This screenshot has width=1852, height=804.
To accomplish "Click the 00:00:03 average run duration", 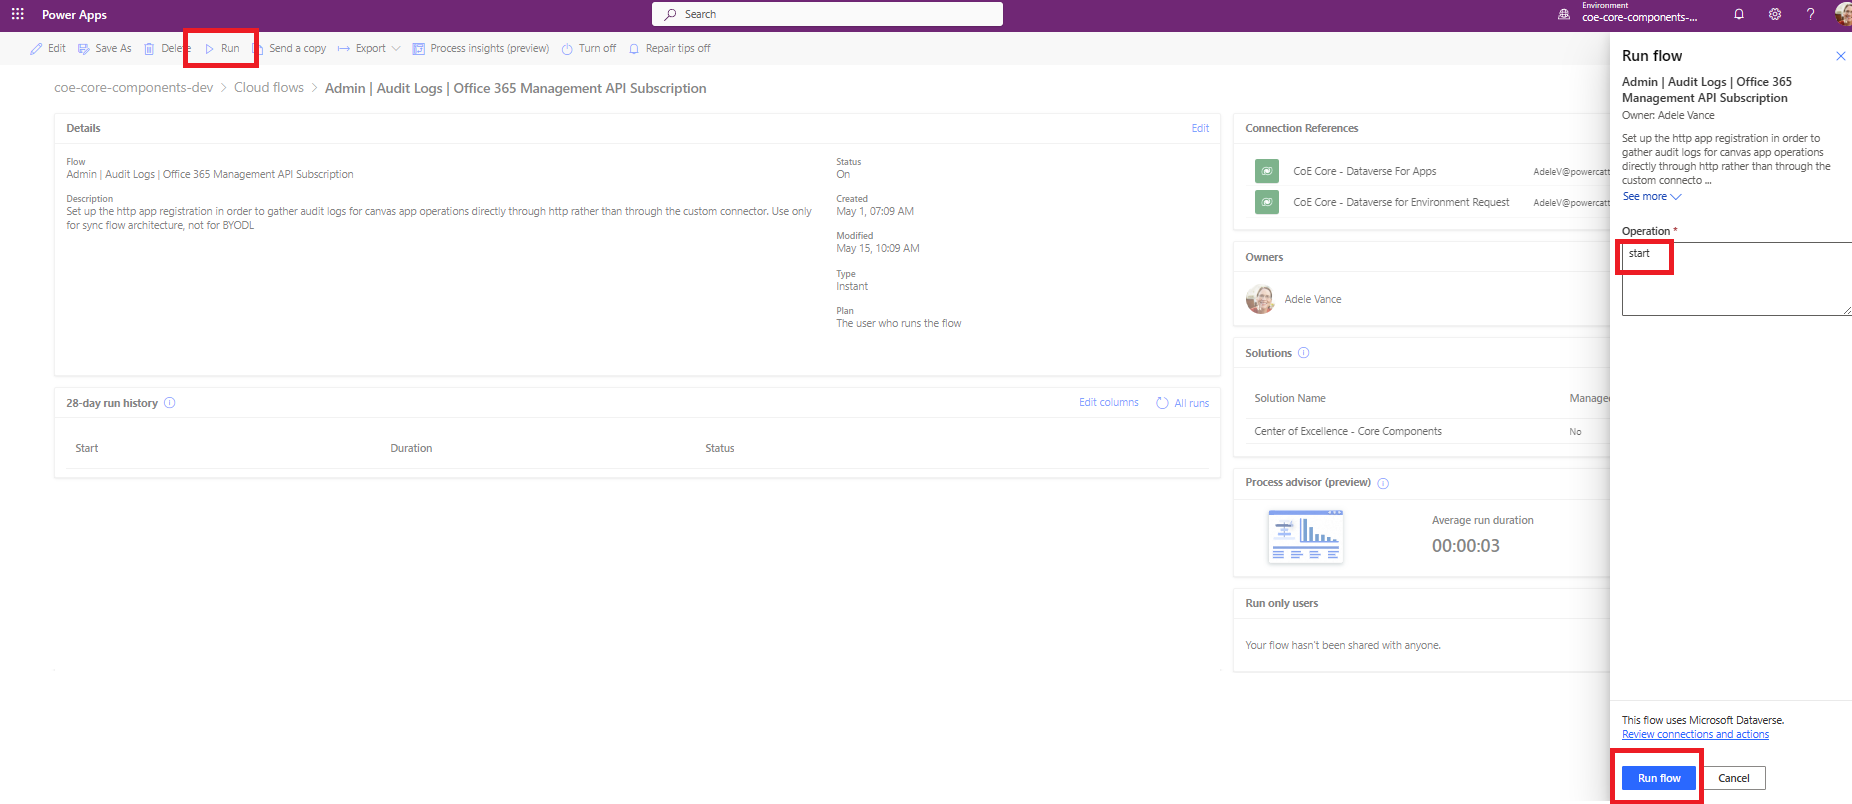I will tap(1466, 546).
